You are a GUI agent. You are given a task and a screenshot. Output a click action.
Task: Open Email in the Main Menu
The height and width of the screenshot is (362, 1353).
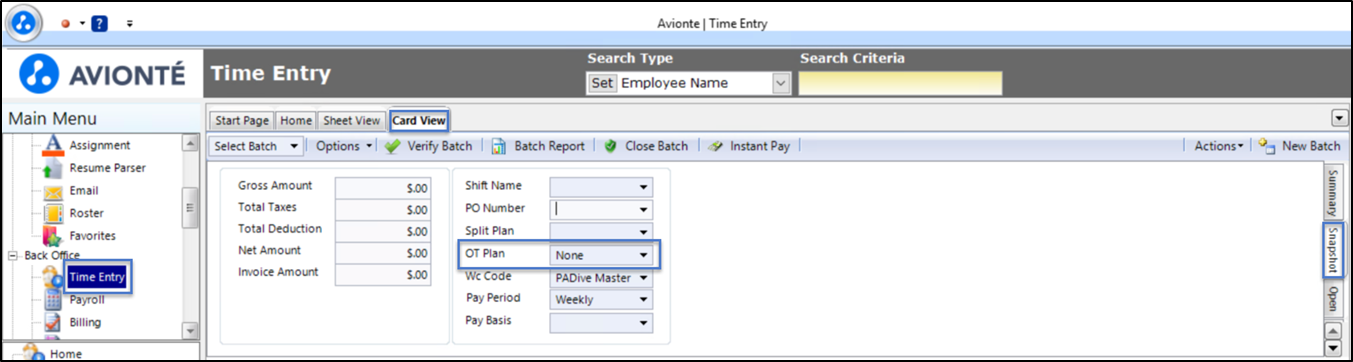84,191
